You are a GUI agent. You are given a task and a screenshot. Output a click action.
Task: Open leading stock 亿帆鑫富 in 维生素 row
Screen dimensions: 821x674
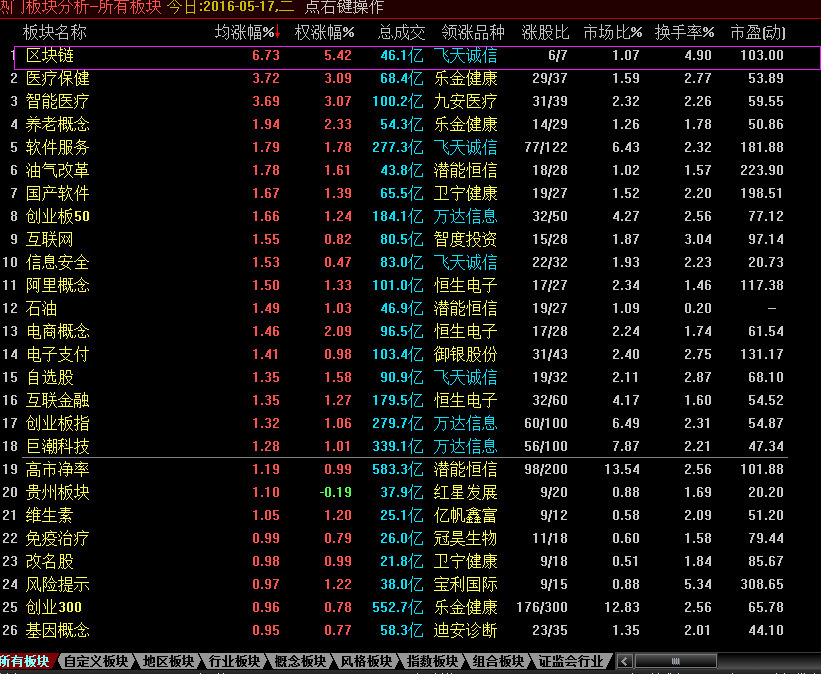(x=465, y=515)
